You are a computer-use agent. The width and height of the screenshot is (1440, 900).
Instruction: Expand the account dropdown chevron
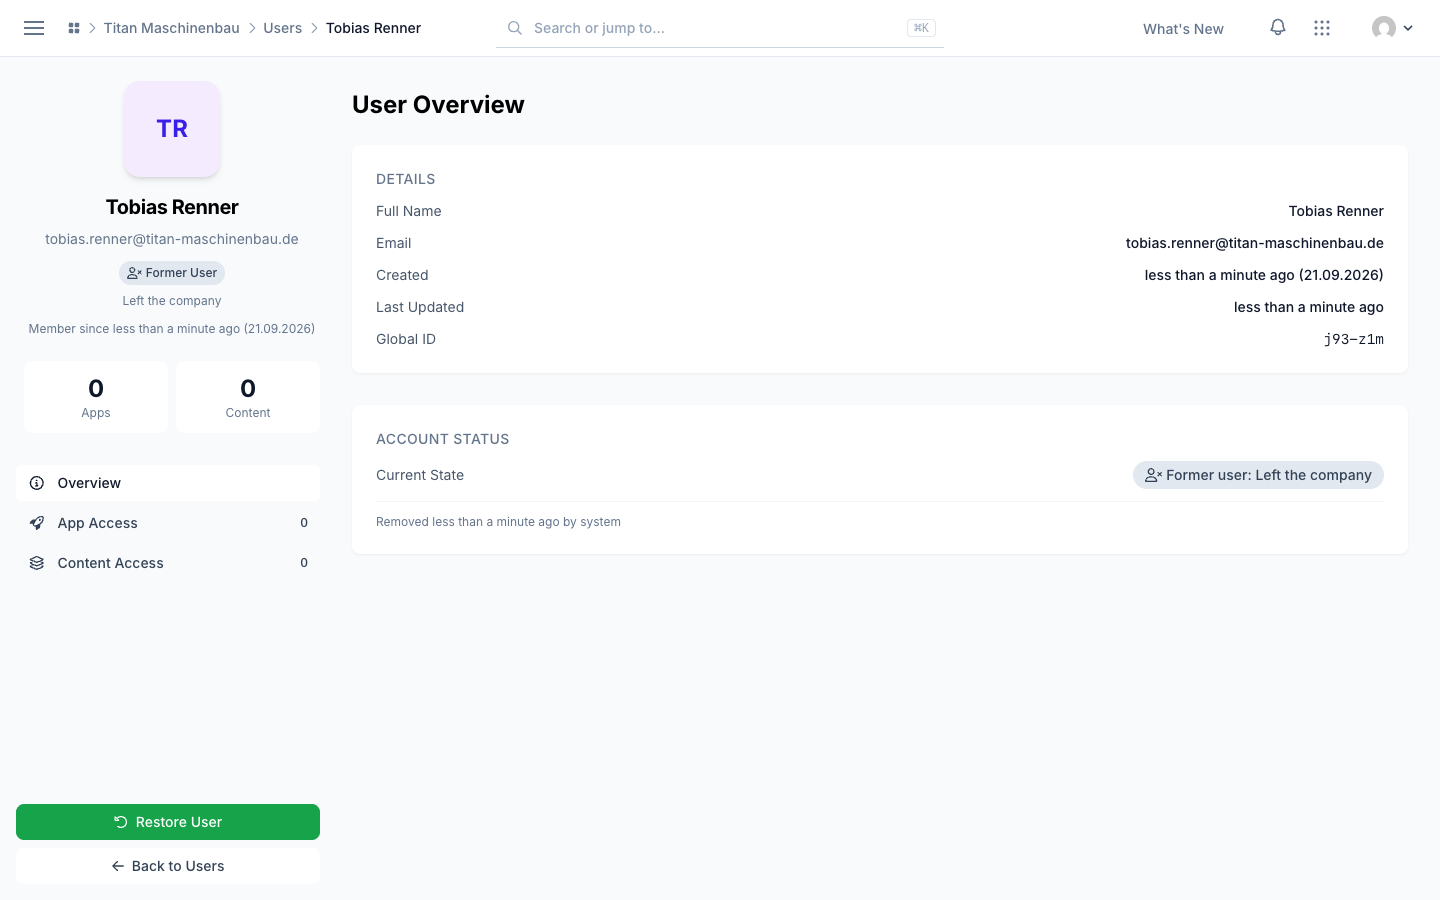[x=1408, y=28]
